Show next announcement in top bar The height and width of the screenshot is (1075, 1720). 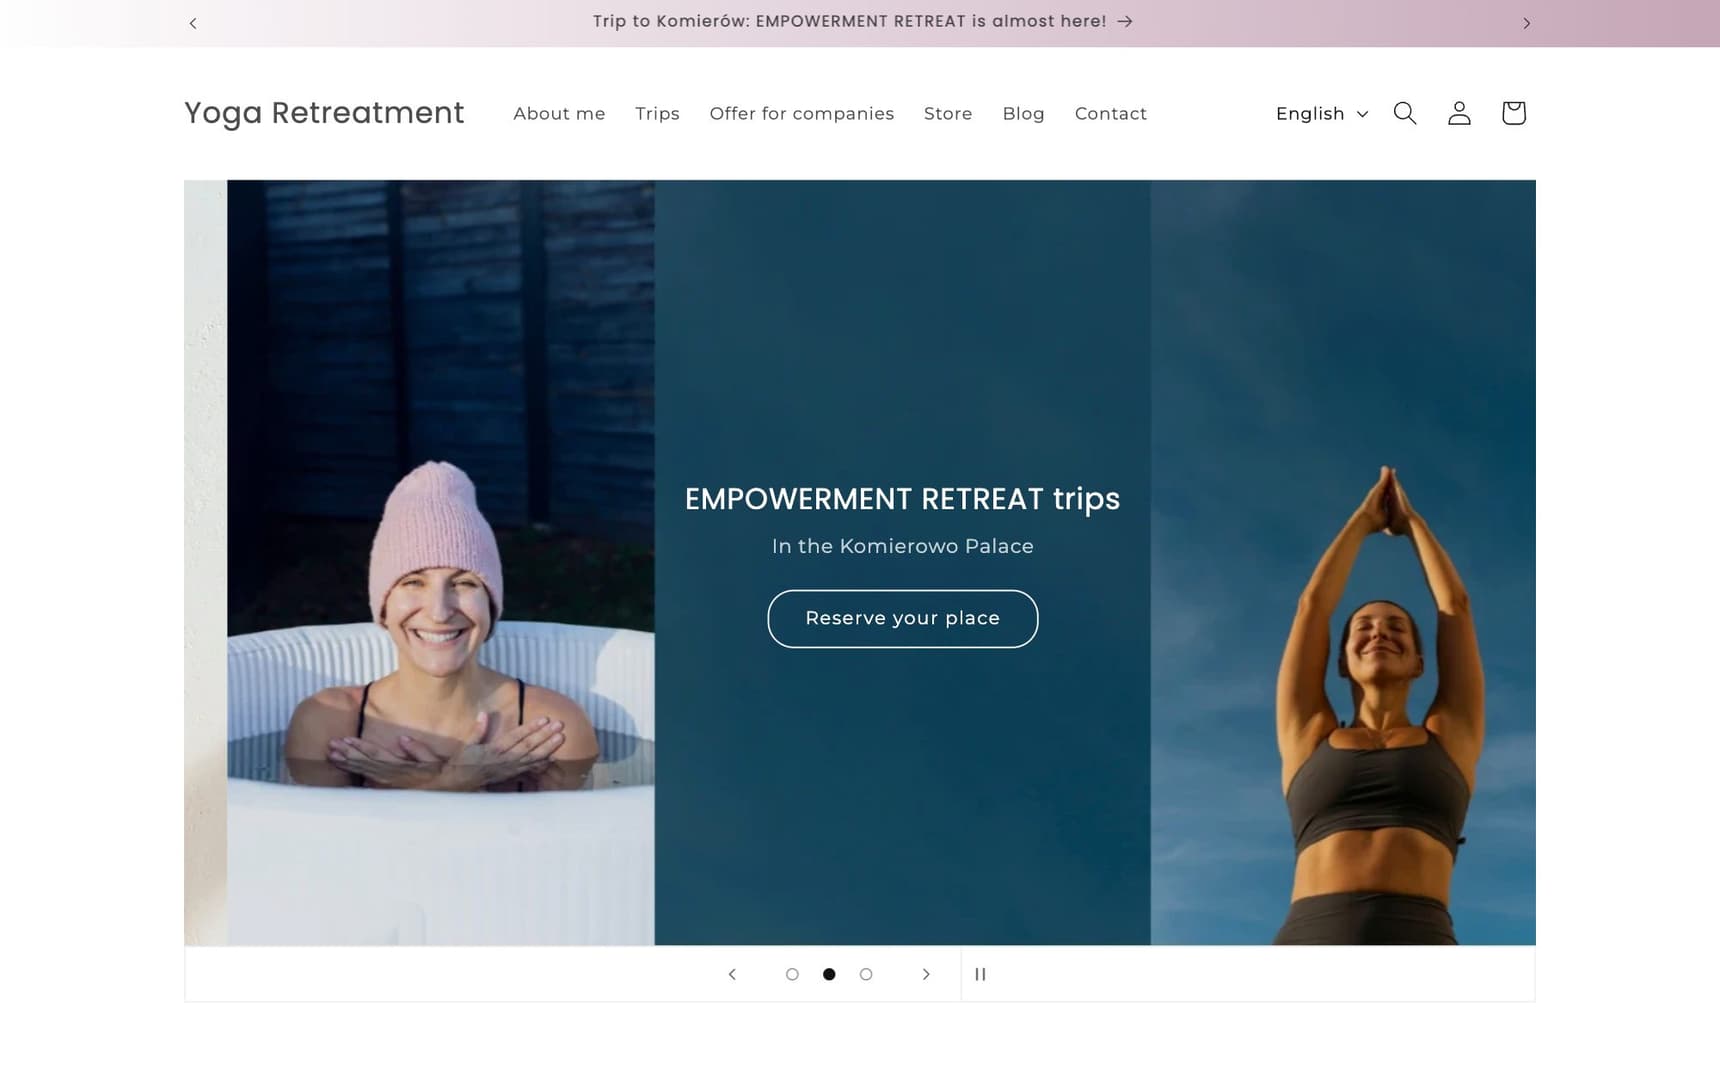(1526, 23)
